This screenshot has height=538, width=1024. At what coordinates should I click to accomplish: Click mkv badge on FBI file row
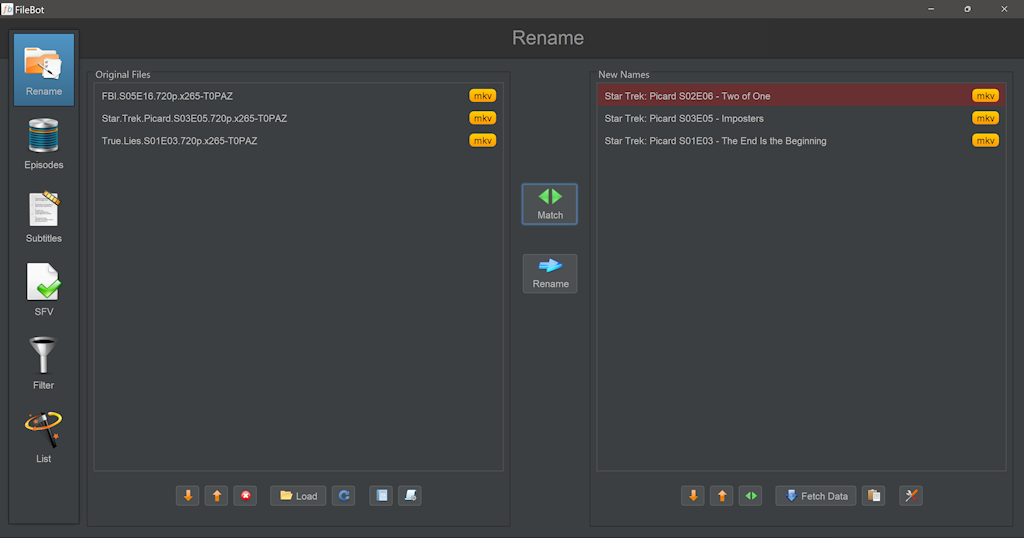pos(483,96)
